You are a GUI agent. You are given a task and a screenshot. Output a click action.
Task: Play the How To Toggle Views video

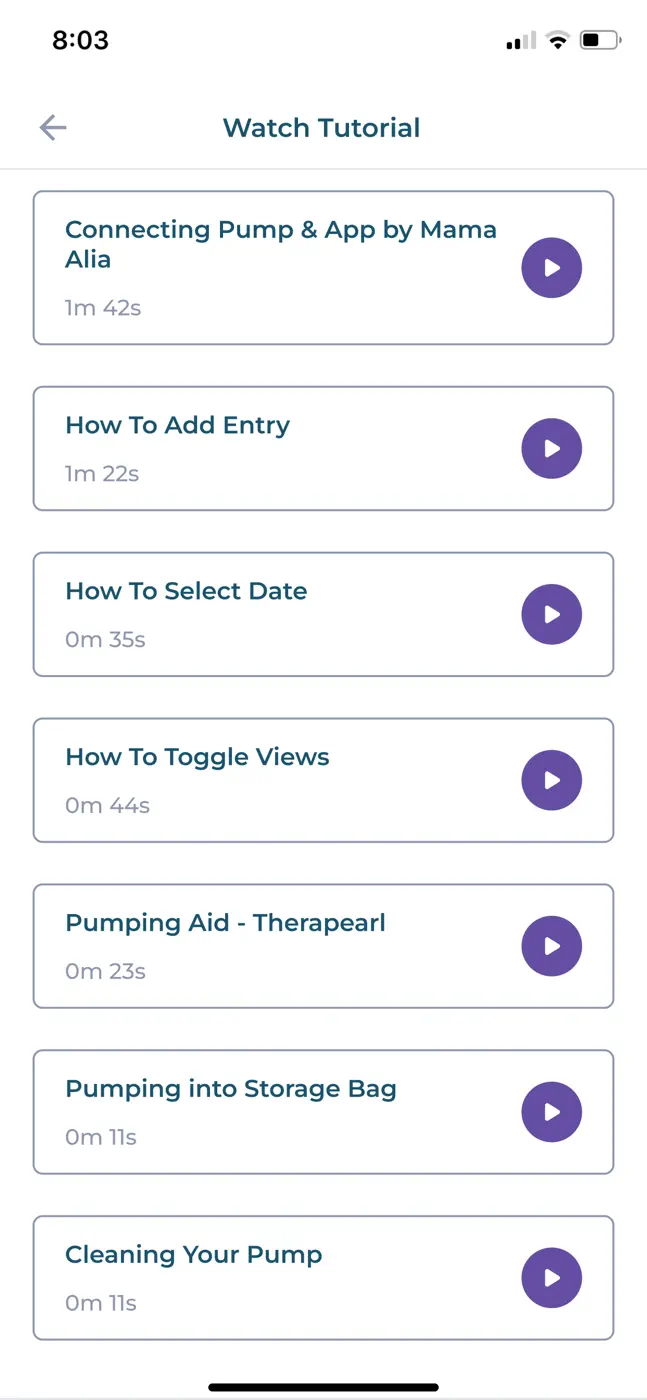(552, 781)
